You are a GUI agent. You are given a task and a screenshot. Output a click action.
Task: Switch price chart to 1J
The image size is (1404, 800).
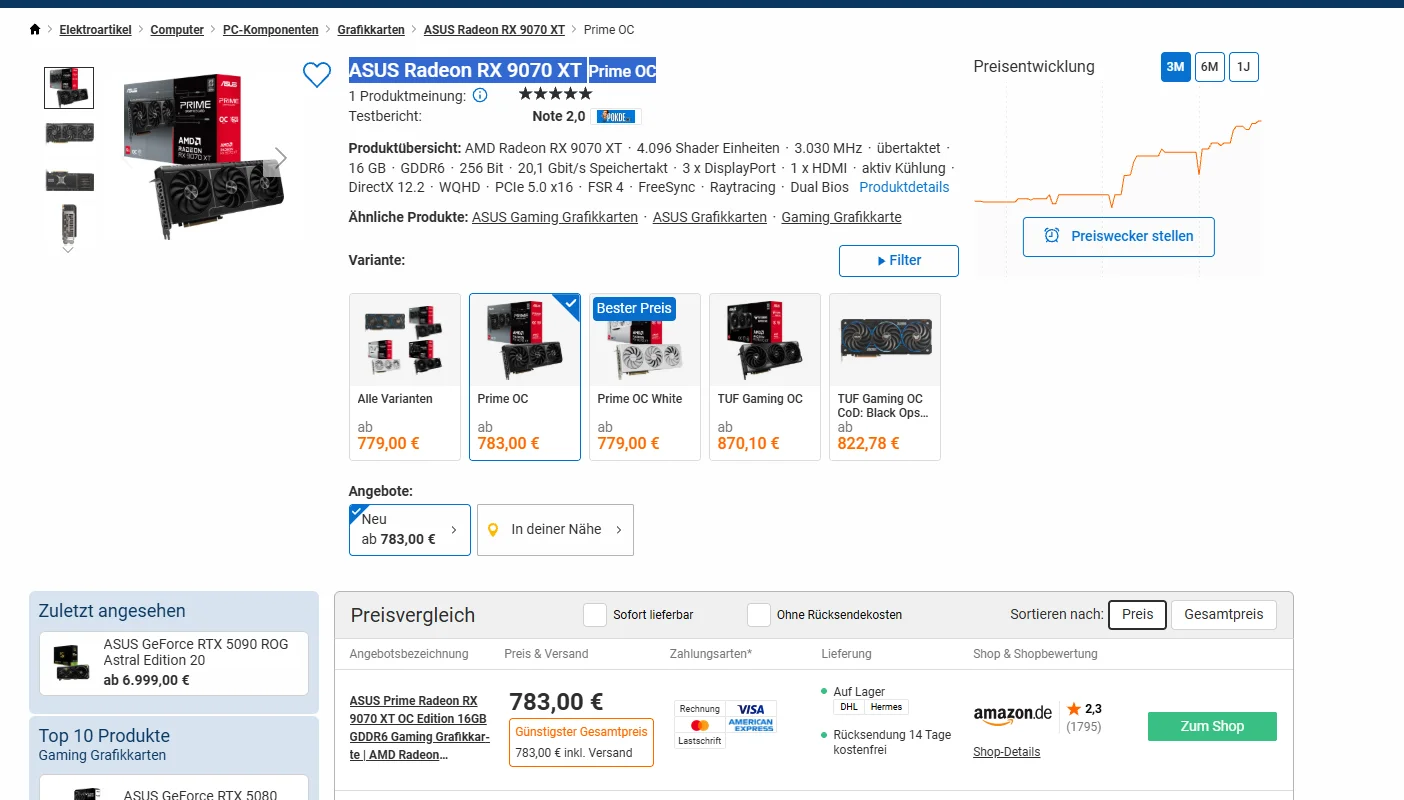pyautogui.click(x=1244, y=67)
